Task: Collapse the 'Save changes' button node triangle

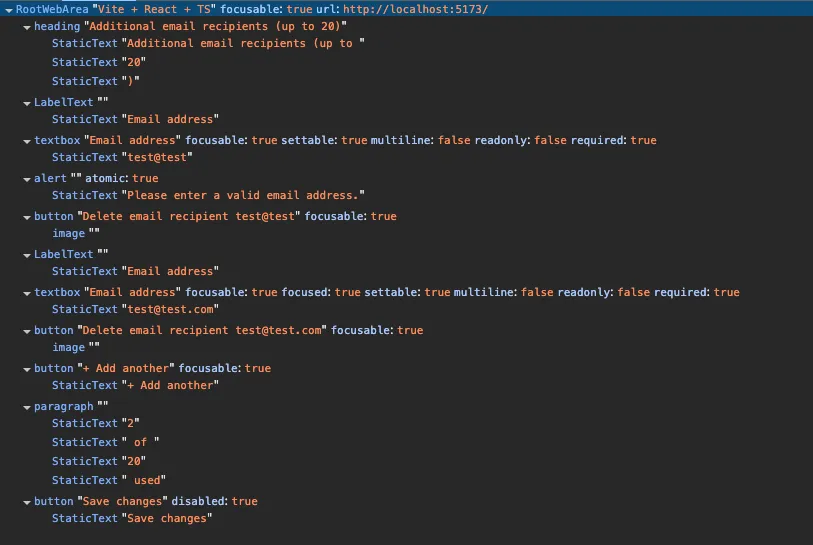Action: 26,502
